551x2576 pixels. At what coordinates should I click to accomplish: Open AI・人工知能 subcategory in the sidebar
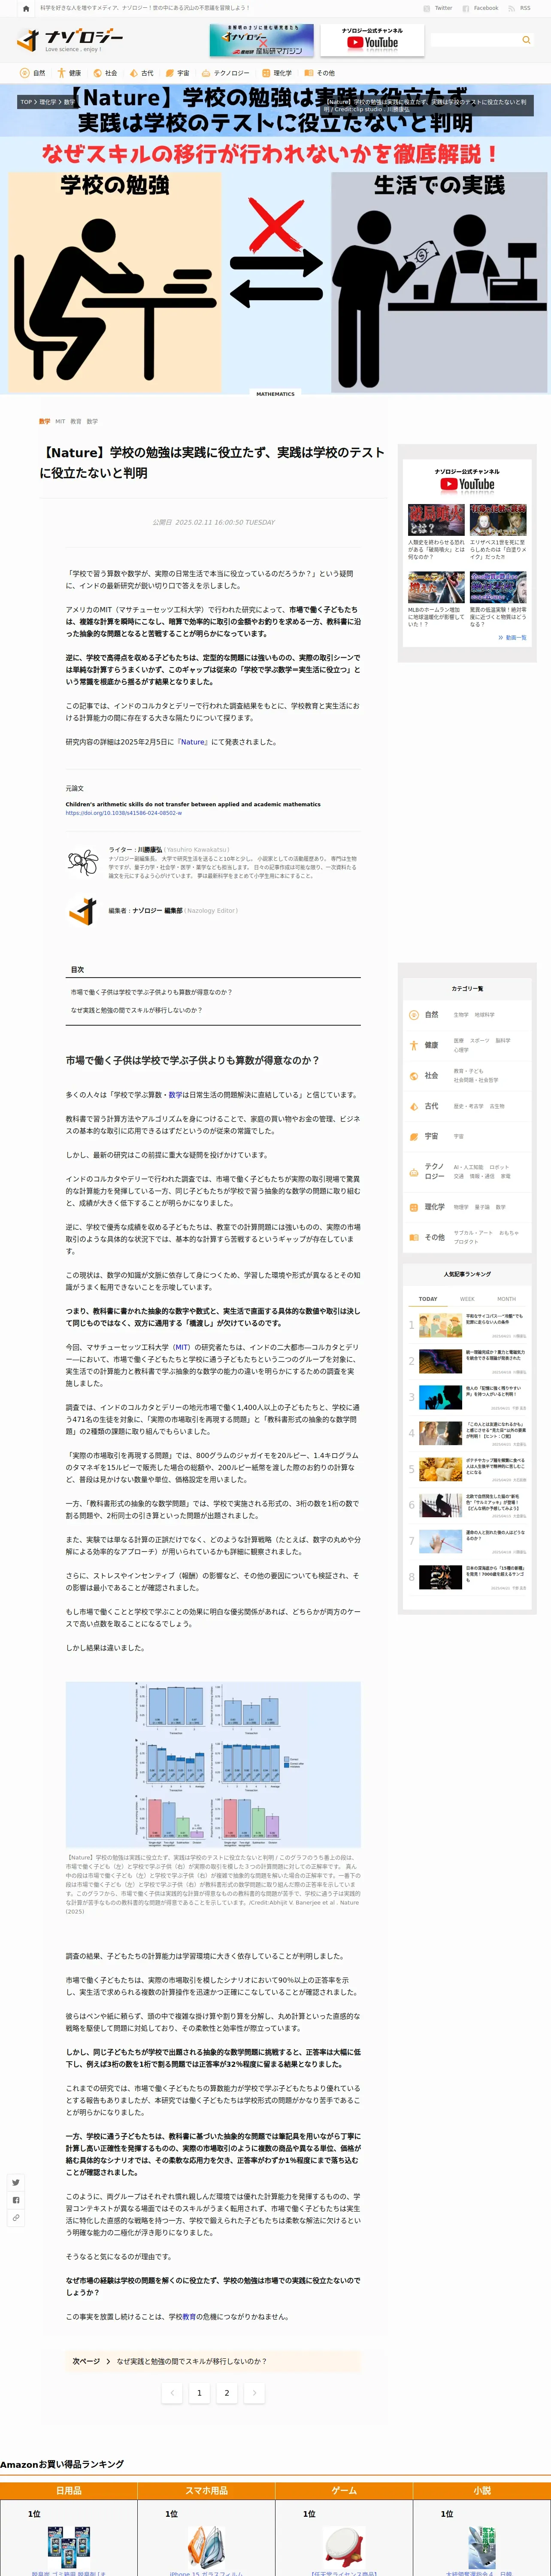(x=469, y=1167)
